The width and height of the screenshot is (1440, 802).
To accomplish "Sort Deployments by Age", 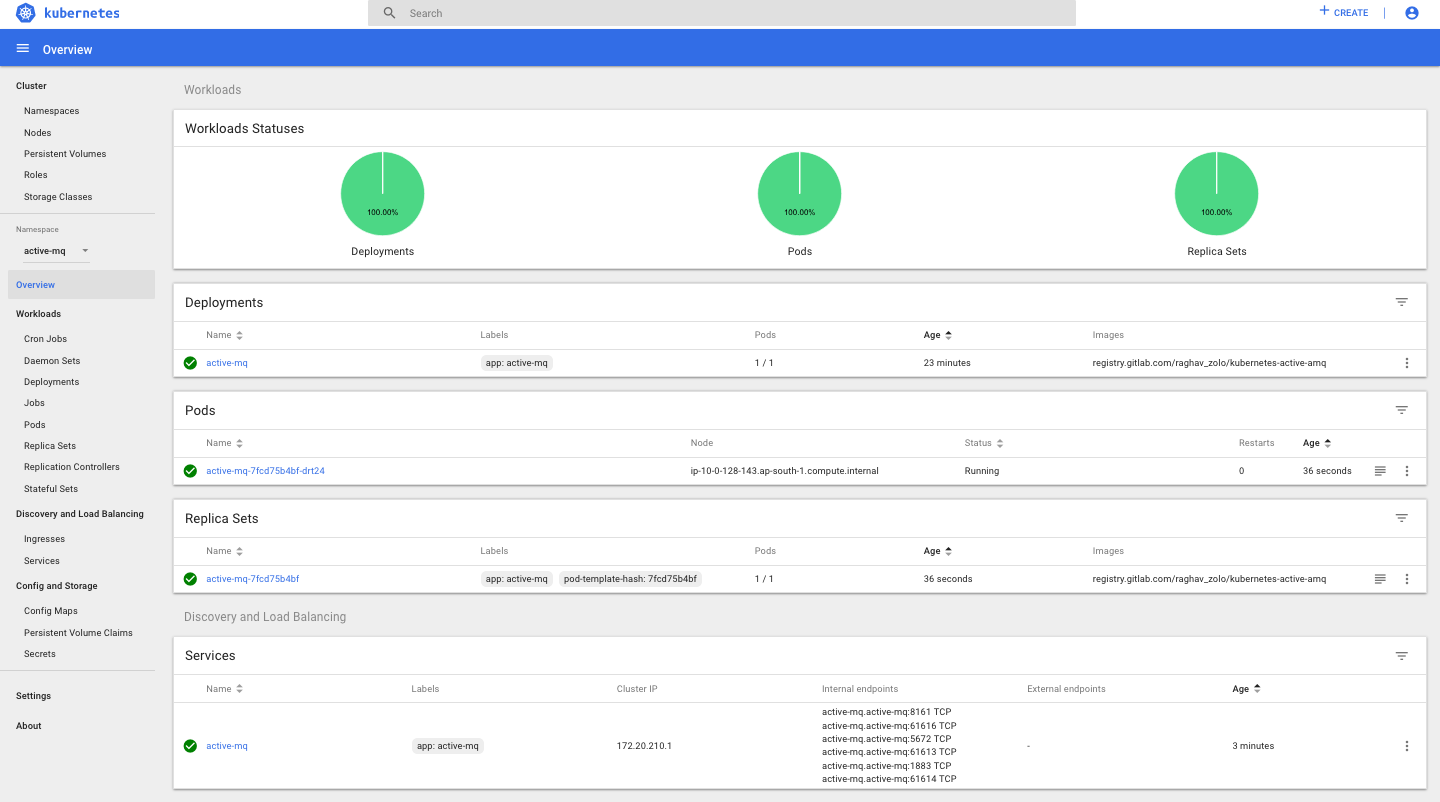I will pos(937,335).
